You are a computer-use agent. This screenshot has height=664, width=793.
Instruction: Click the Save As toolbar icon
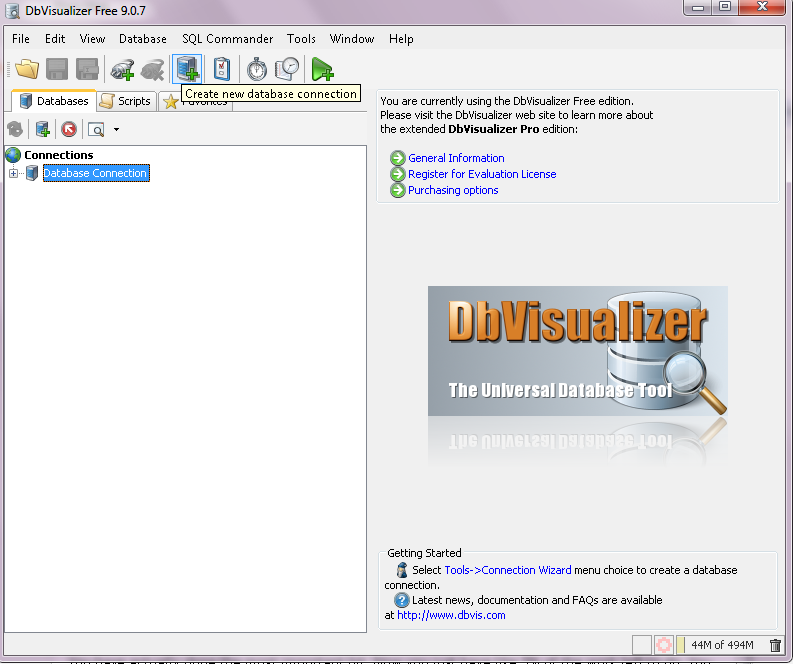[x=87, y=69]
